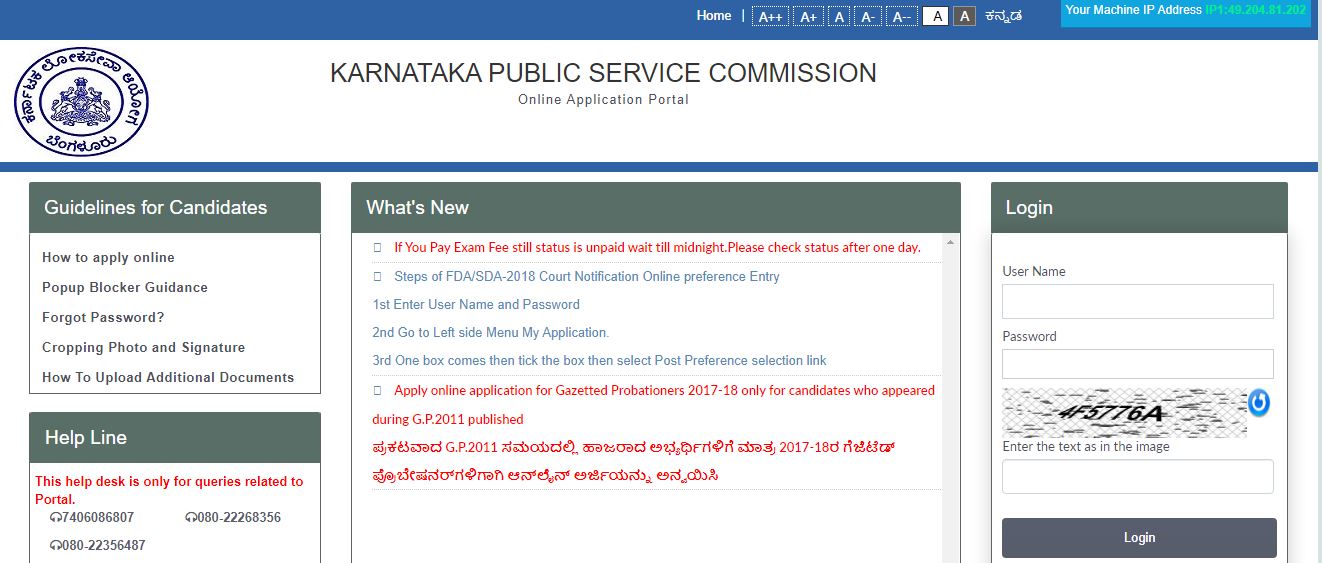Open Cropping Photo and Signature guide
This screenshot has width=1322, height=563.
[x=143, y=347]
